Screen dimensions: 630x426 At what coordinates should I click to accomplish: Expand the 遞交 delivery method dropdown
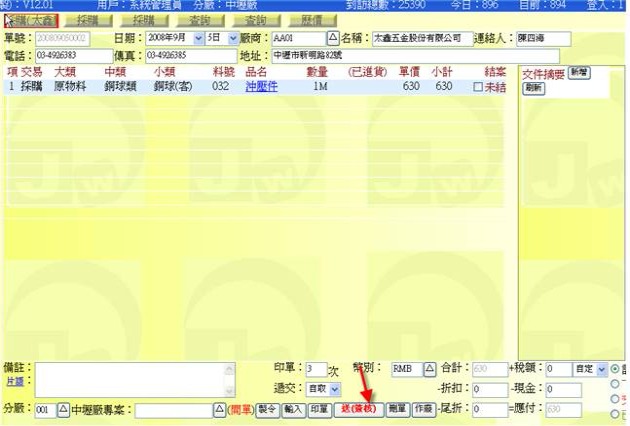tap(335, 388)
